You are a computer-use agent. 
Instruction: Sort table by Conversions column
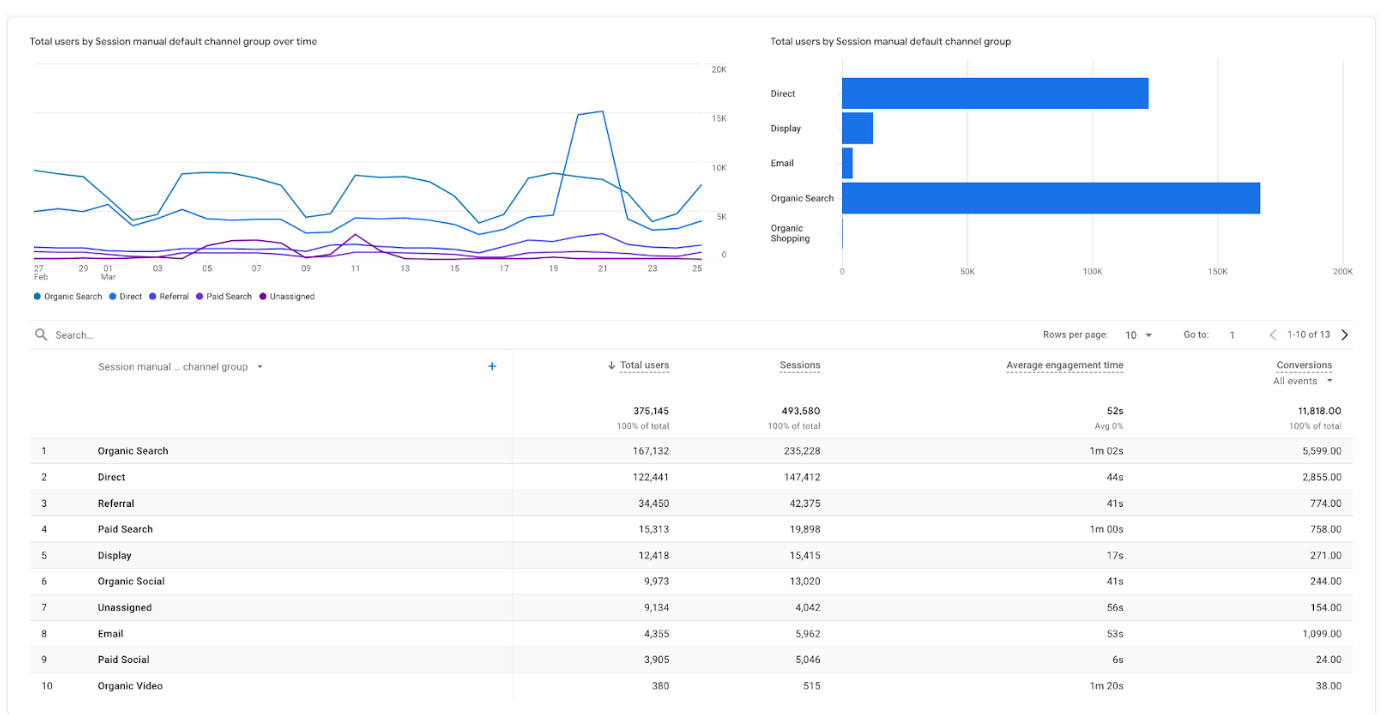pyautogui.click(x=1304, y=366)
